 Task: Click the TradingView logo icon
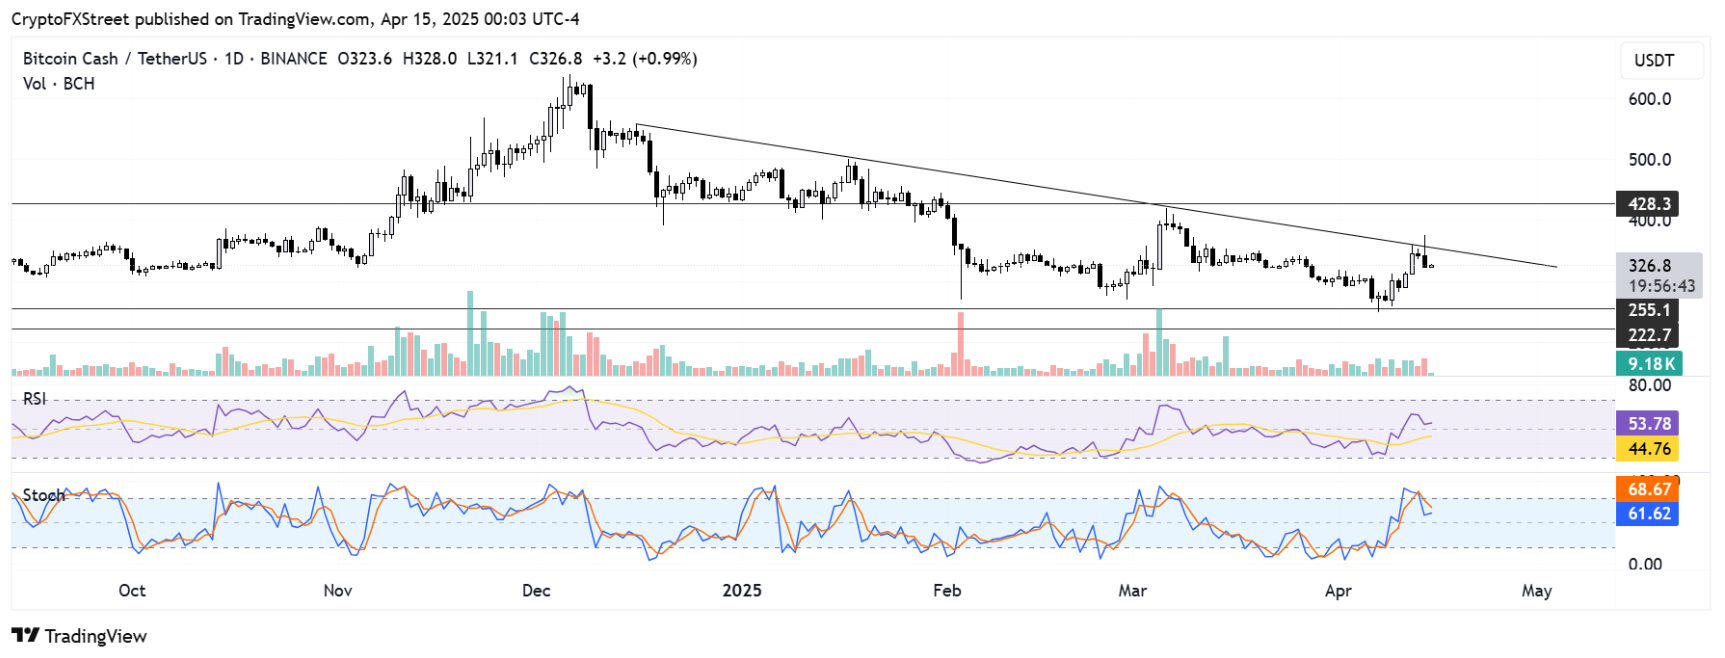(25, 636)
